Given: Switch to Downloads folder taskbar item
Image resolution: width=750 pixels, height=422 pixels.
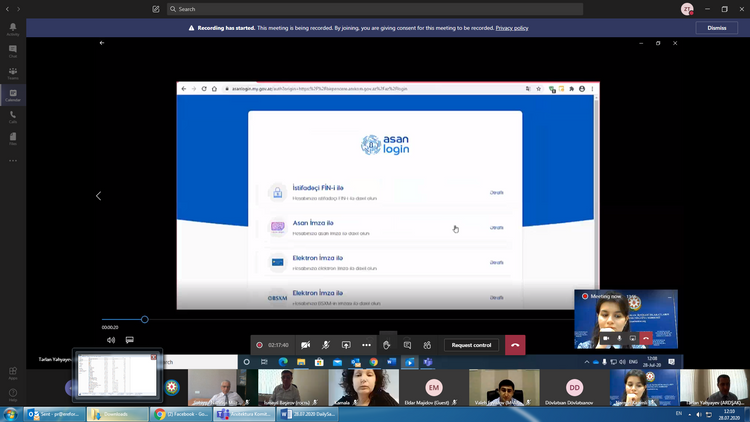Looking at the screenshot, I should click(x=117, y=414).
